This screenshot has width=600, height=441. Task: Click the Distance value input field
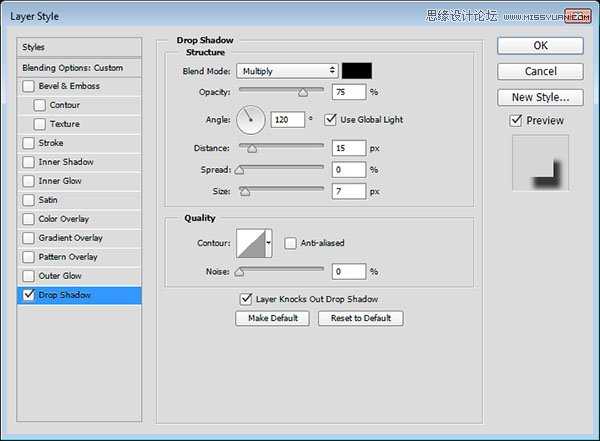349,148
